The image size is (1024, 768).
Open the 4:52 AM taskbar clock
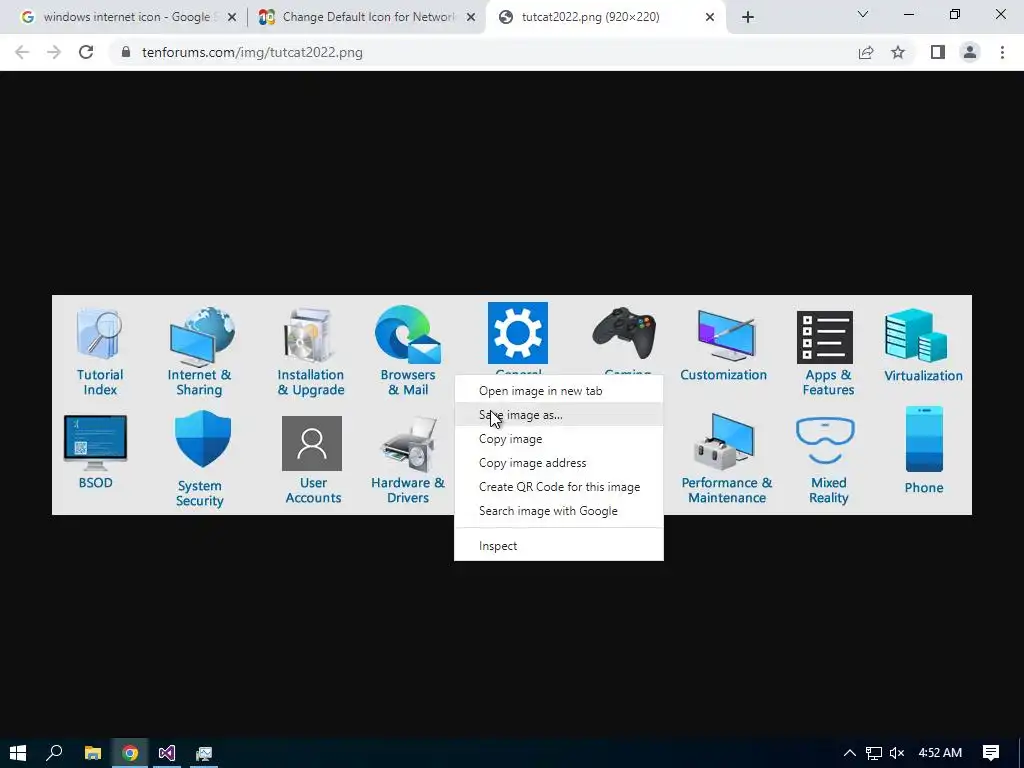click(940, 753)
